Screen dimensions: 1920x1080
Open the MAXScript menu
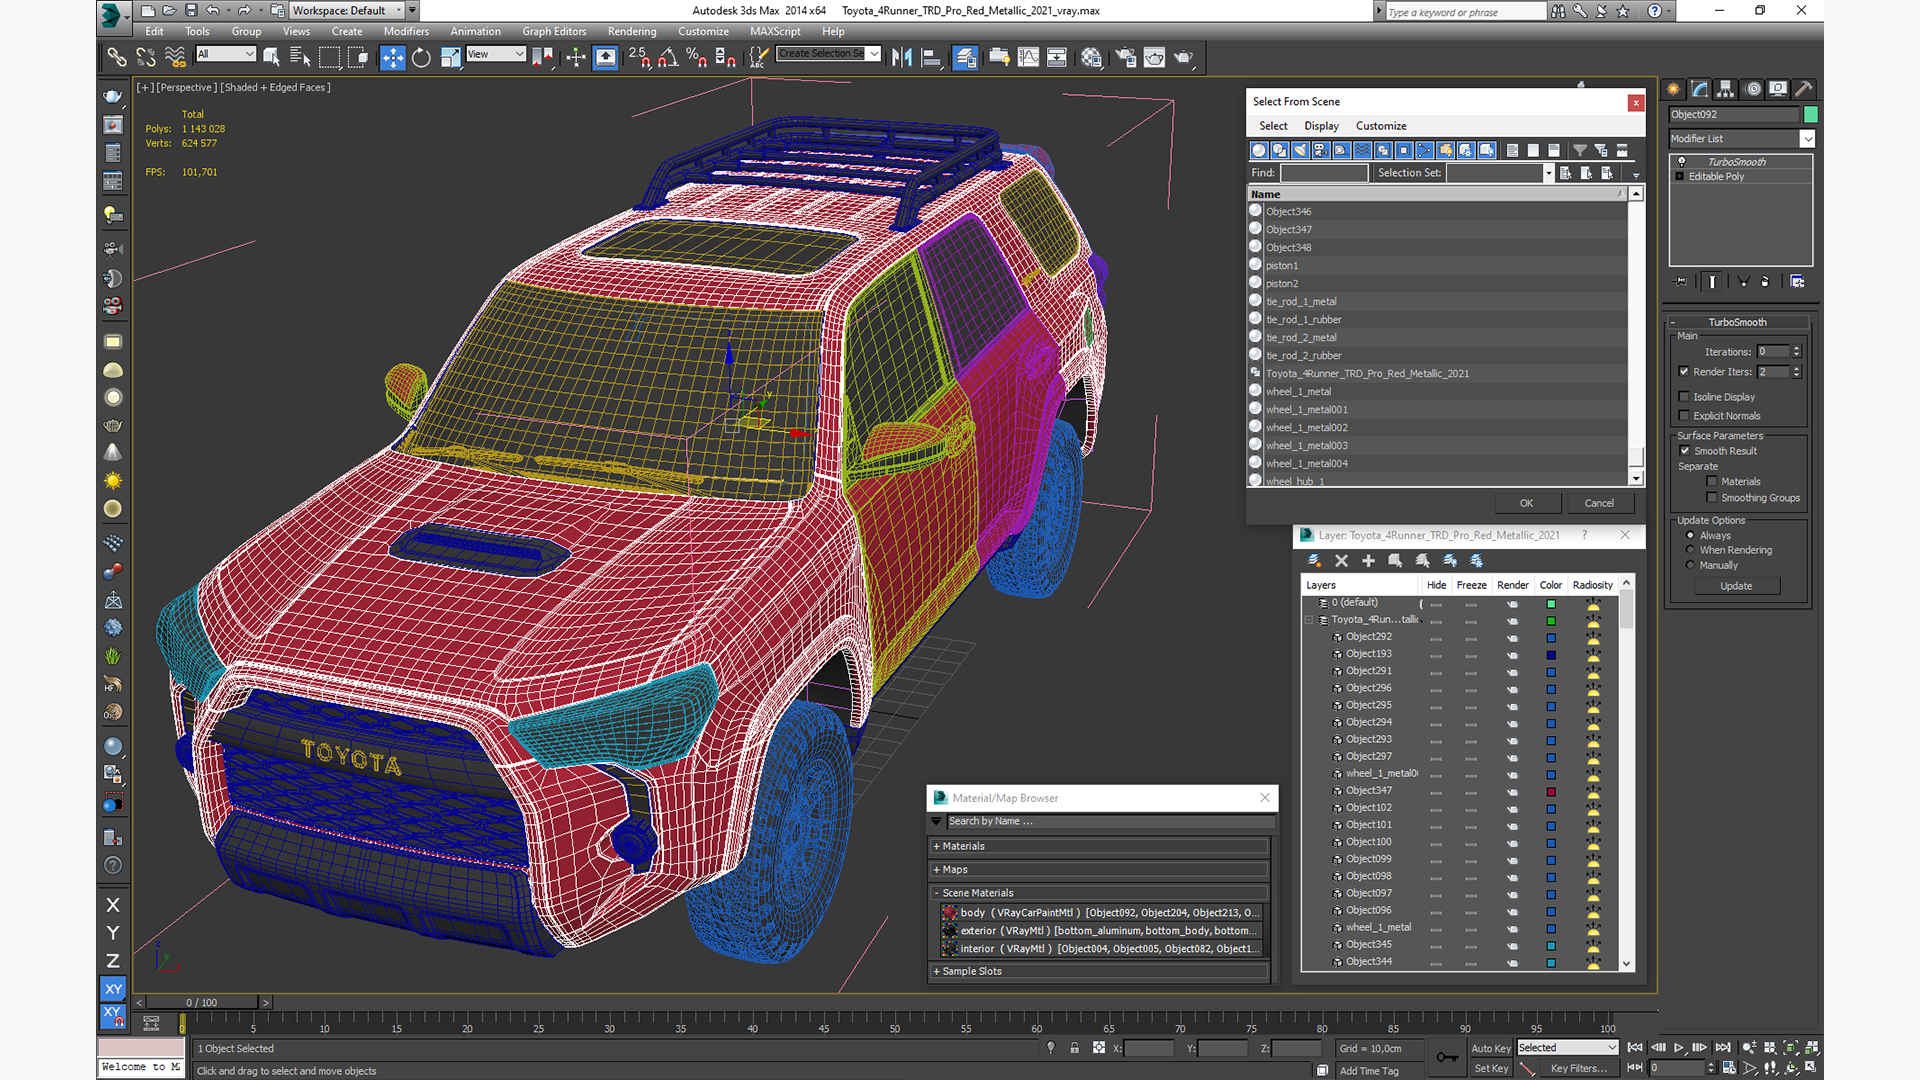click(x=775, y=31)
